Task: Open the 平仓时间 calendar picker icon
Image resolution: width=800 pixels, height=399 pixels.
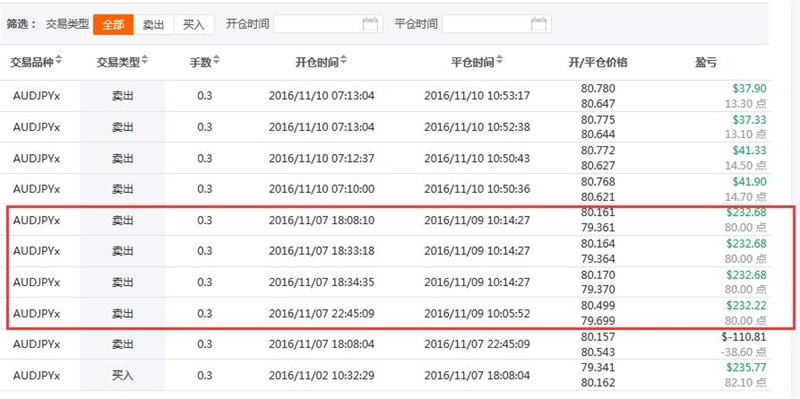Action: coord(539,24)
